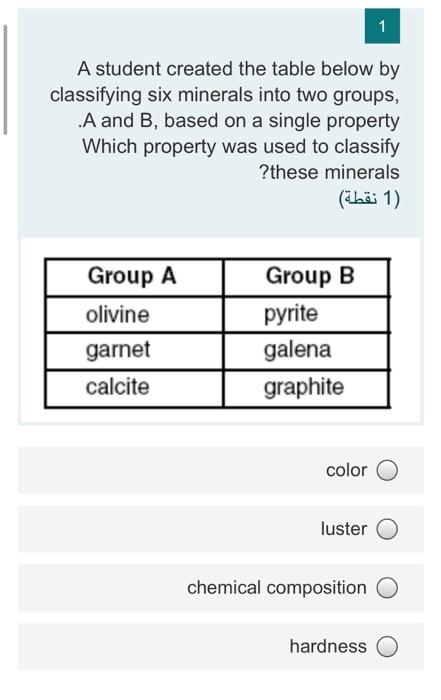441x700 pixels.
Task: Click the pyrite table cell
Action: coord(306,315)
